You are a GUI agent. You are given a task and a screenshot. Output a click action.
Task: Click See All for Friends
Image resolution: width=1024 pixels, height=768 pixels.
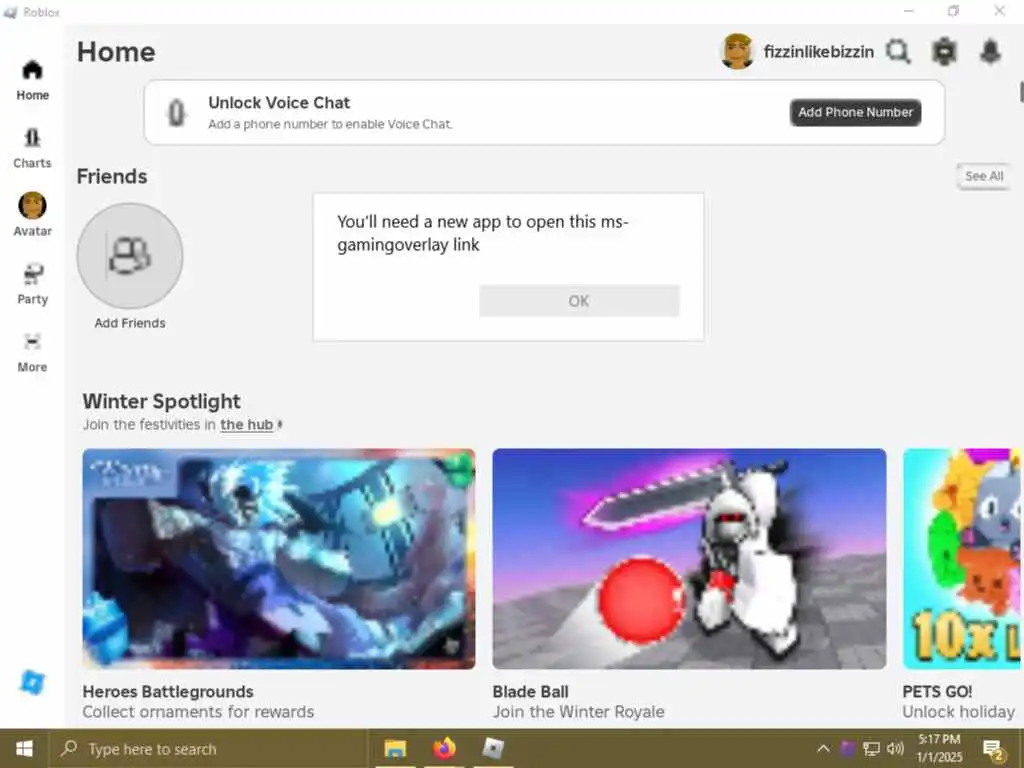(x=984, y=176)
